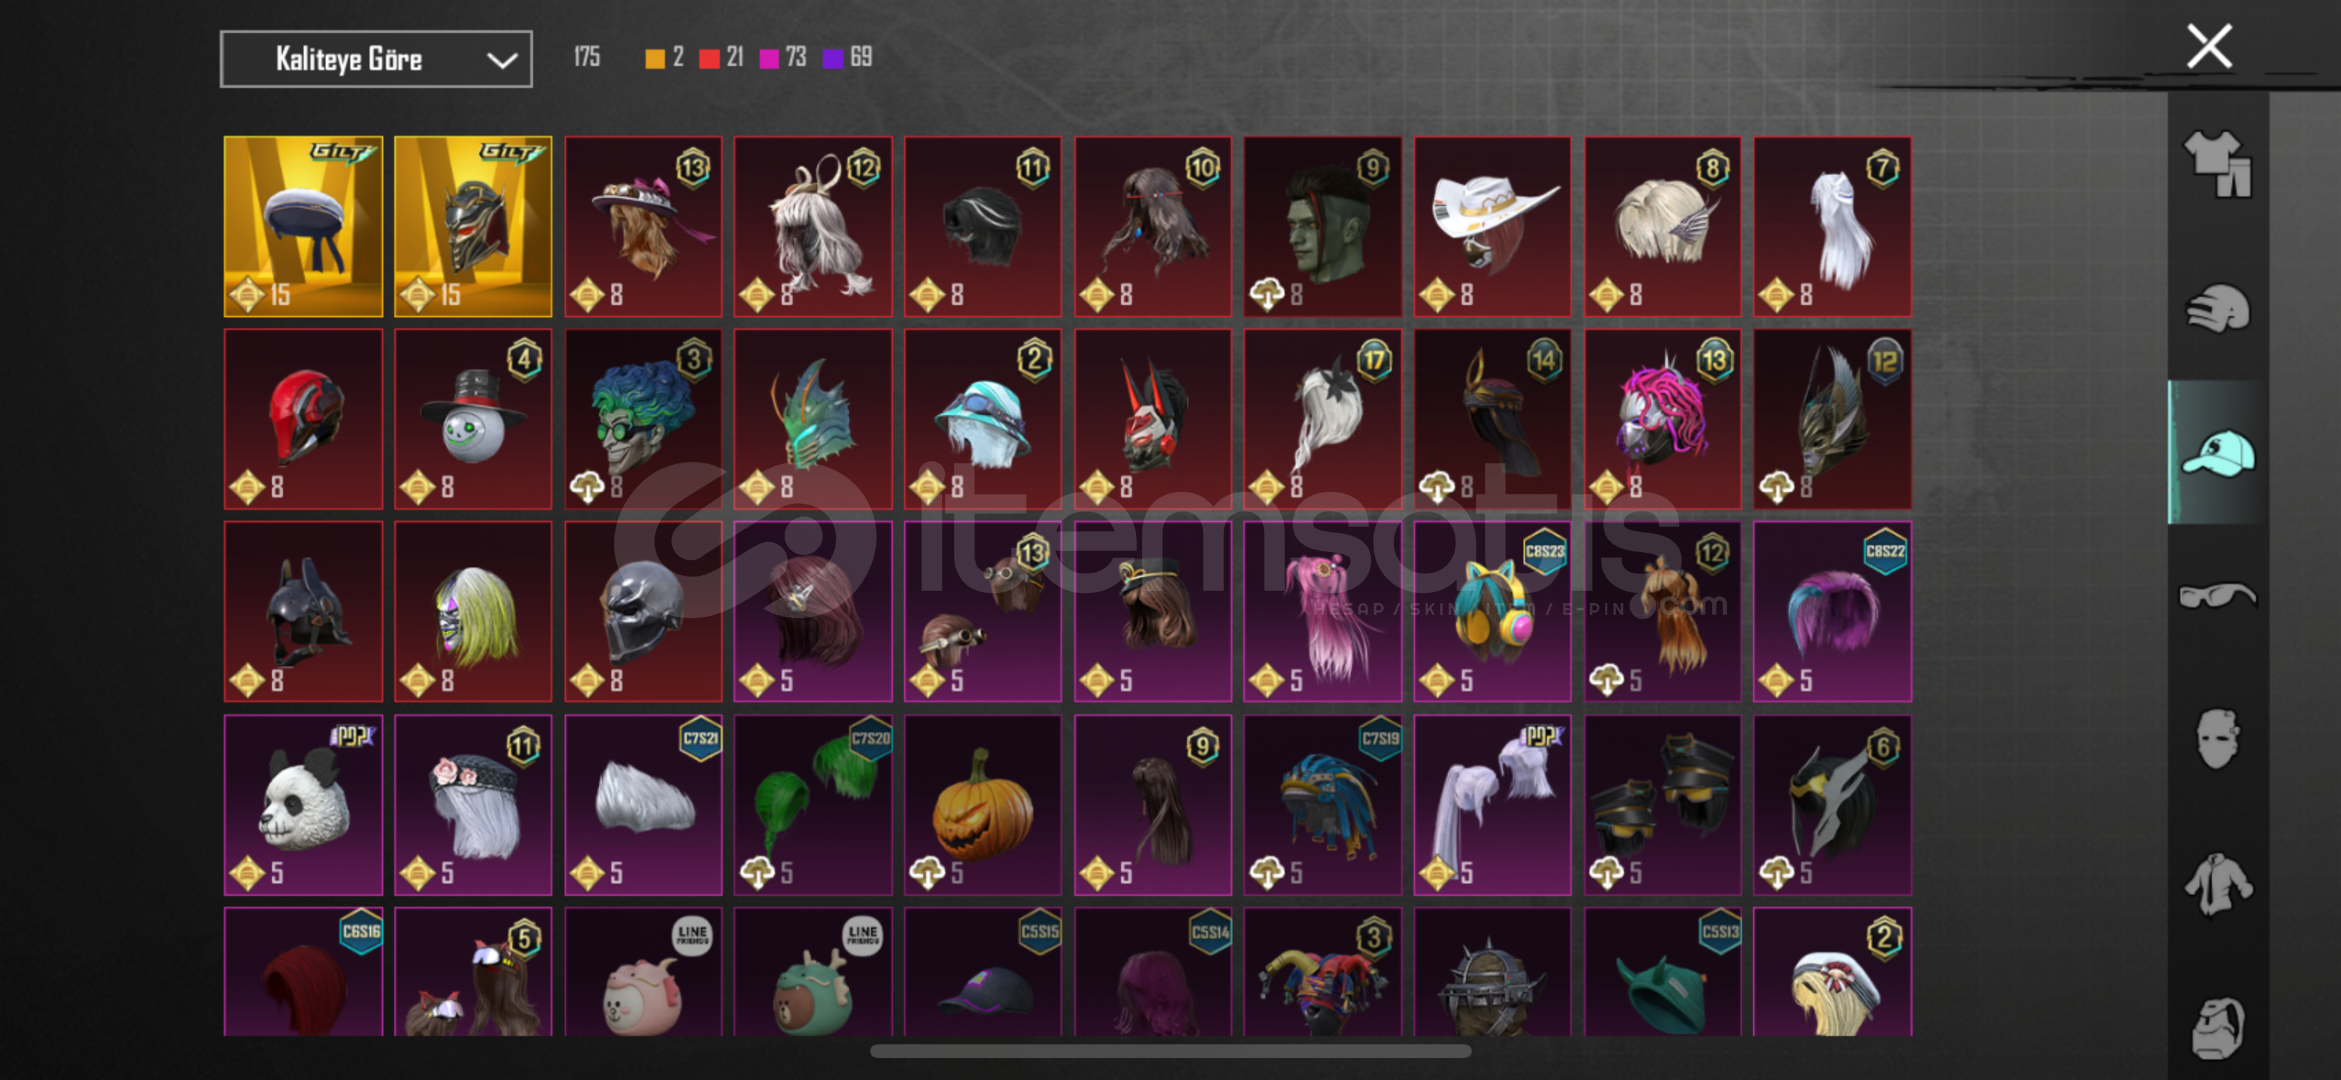Select the gold sailor beret GILT item
This screenshot has width=2341, height=1080.
click(303, 226)
